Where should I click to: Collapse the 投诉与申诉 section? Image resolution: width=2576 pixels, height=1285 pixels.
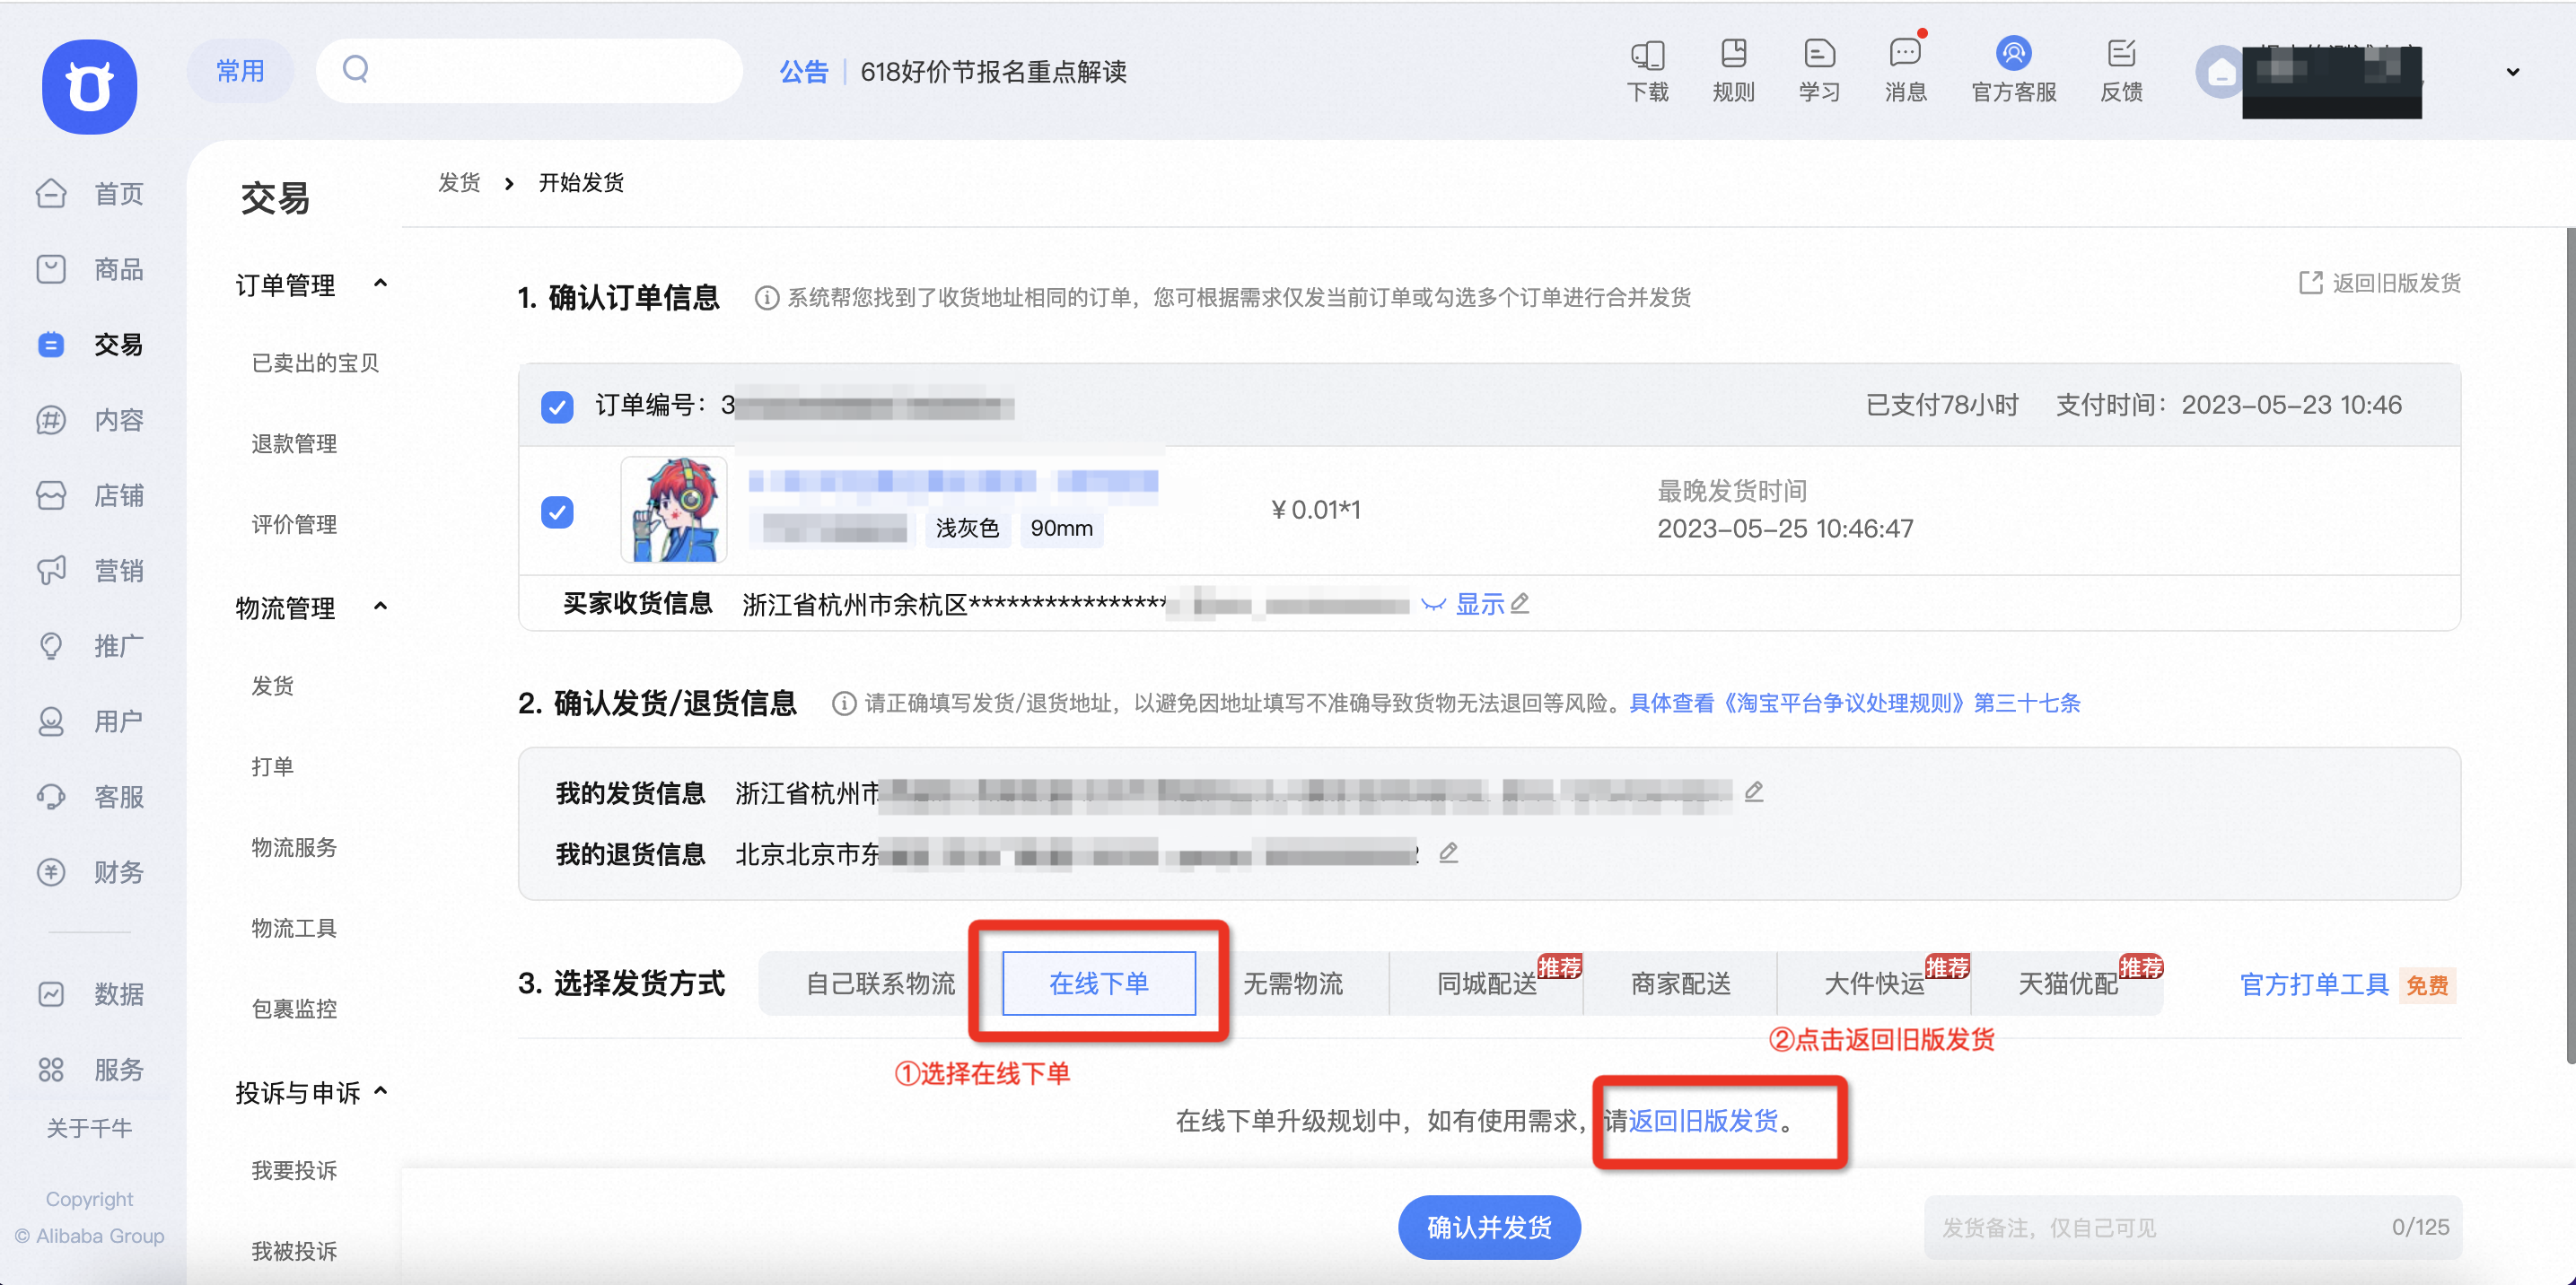tap(380, 1091)
